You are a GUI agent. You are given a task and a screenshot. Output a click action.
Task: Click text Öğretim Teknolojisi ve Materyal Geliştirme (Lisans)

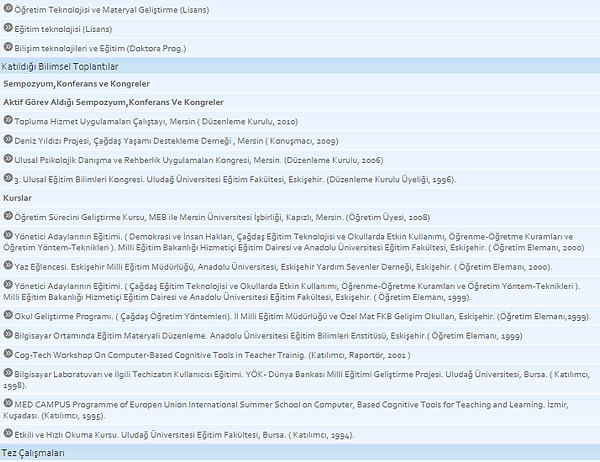pos(112,10)
